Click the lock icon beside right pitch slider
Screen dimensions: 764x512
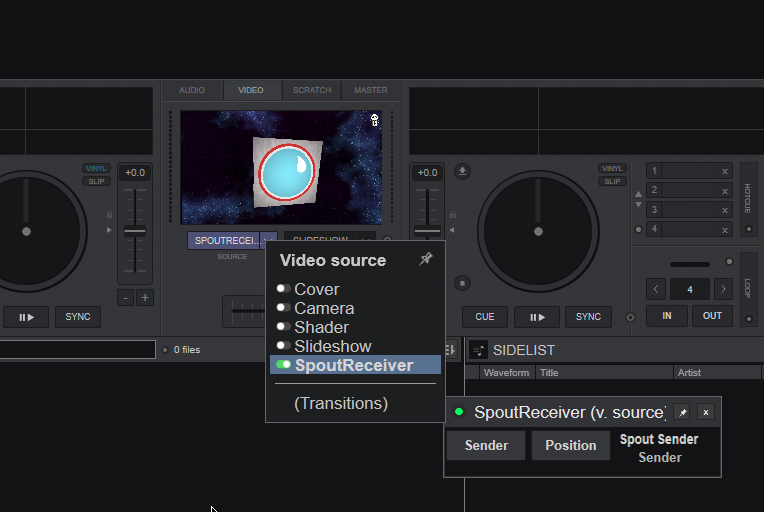point(453,214)
